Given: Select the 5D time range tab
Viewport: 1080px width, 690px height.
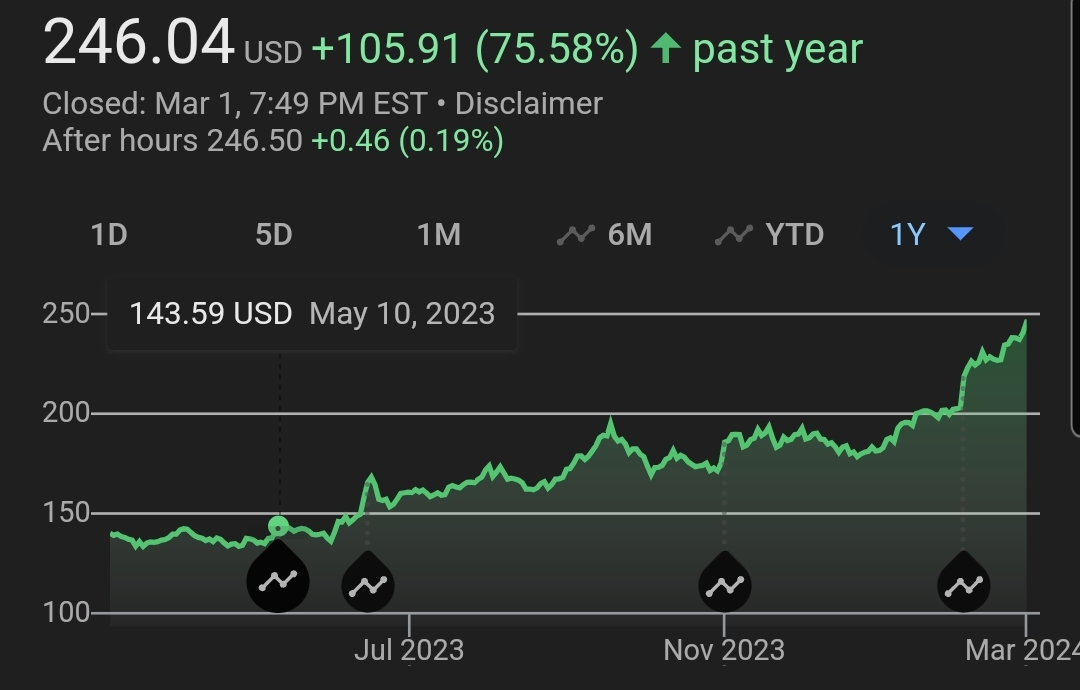Looking at the screenshot, I should pos(273,235).
